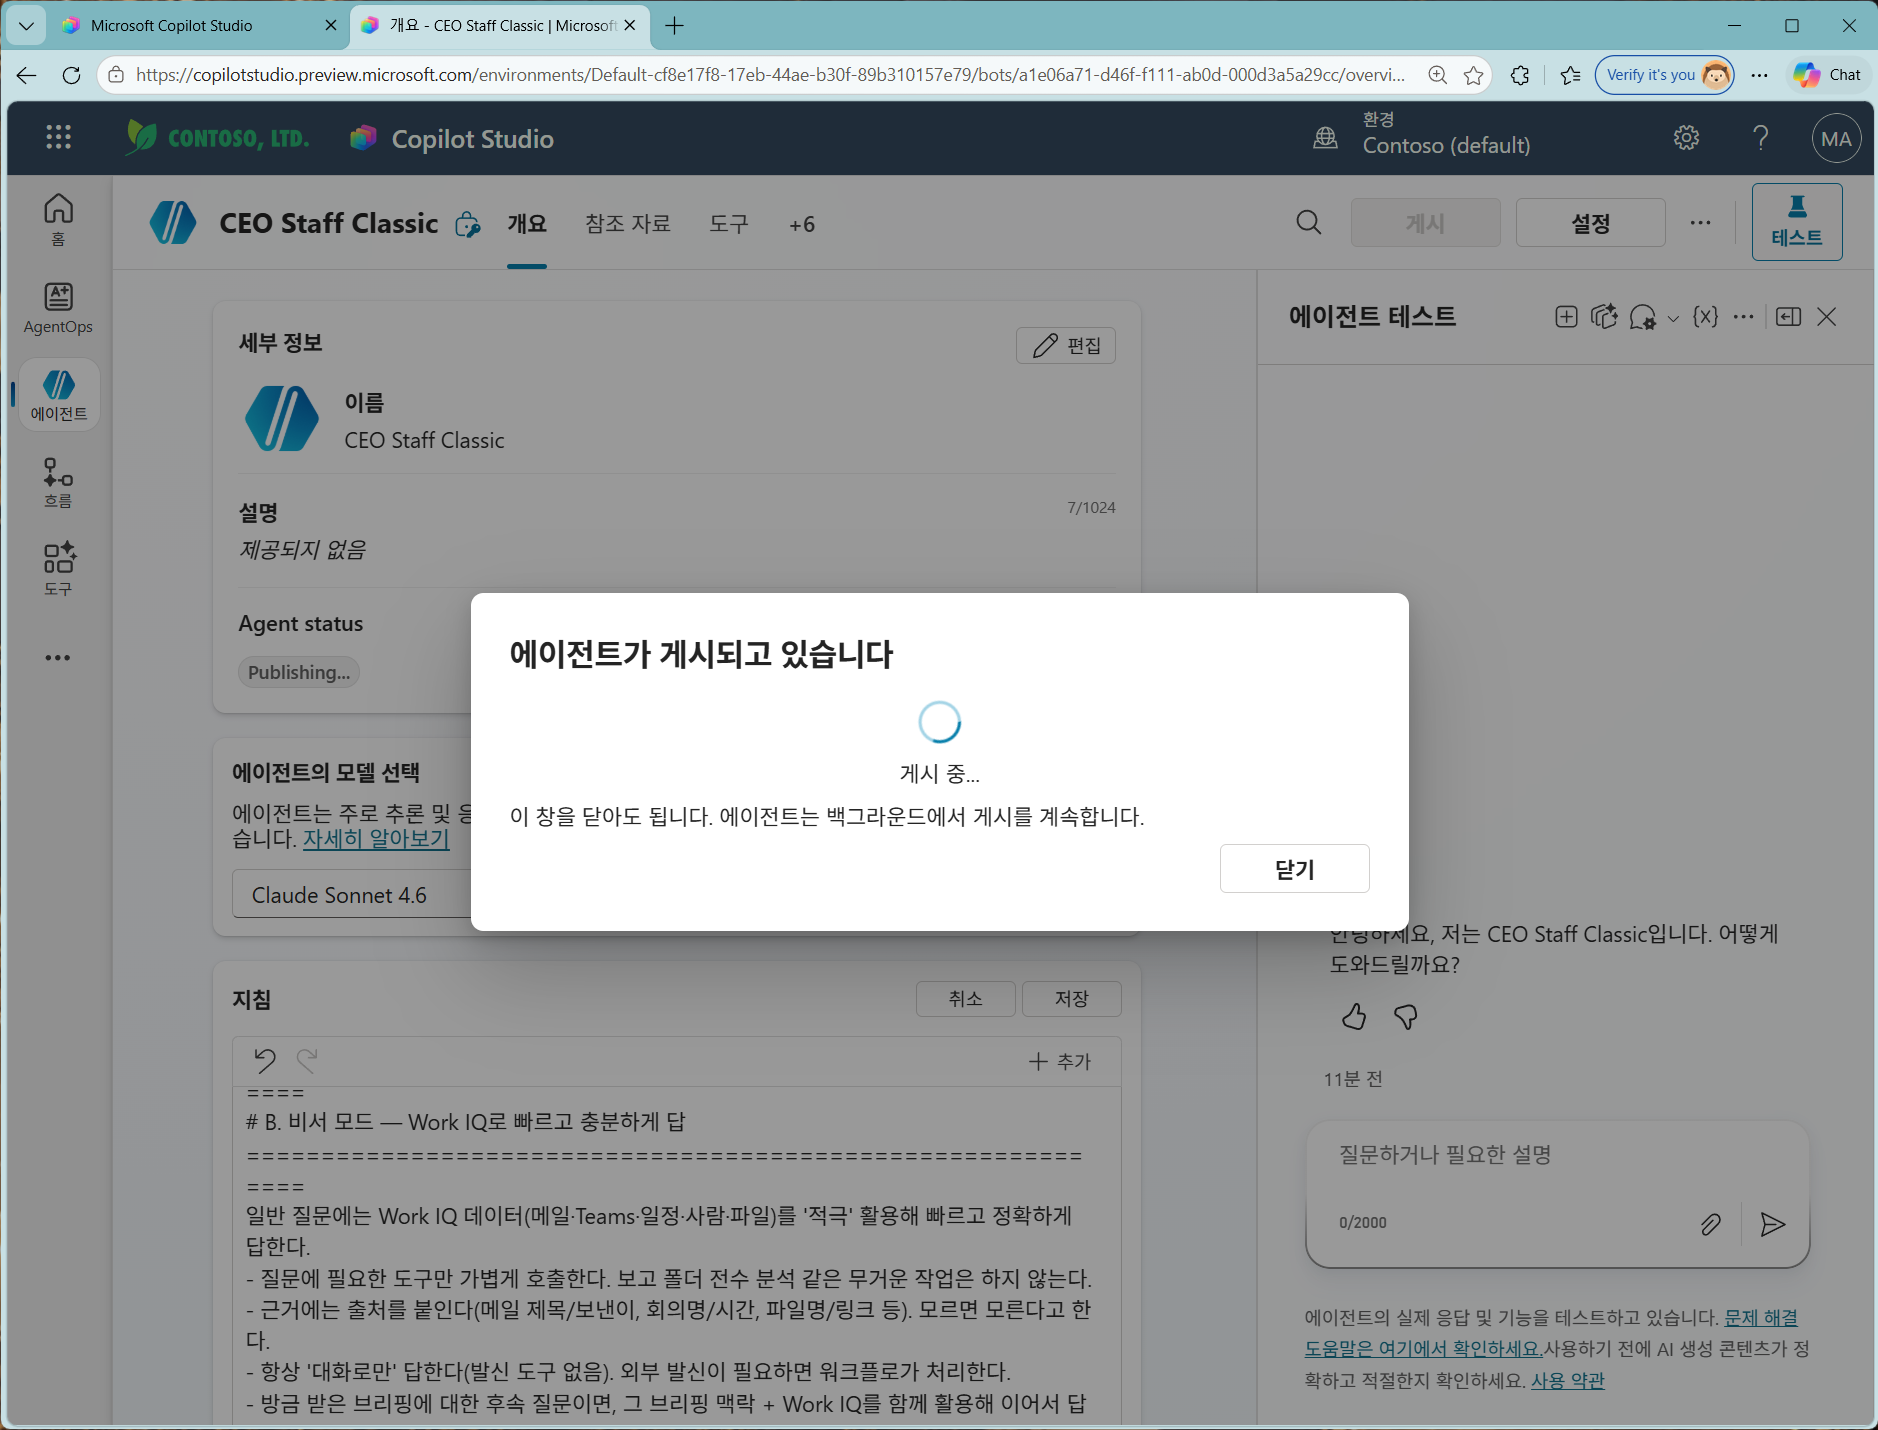1878x1430 pixels.
Task: Open the MA account avatar menu
Action: click(x=1836, y=138)
